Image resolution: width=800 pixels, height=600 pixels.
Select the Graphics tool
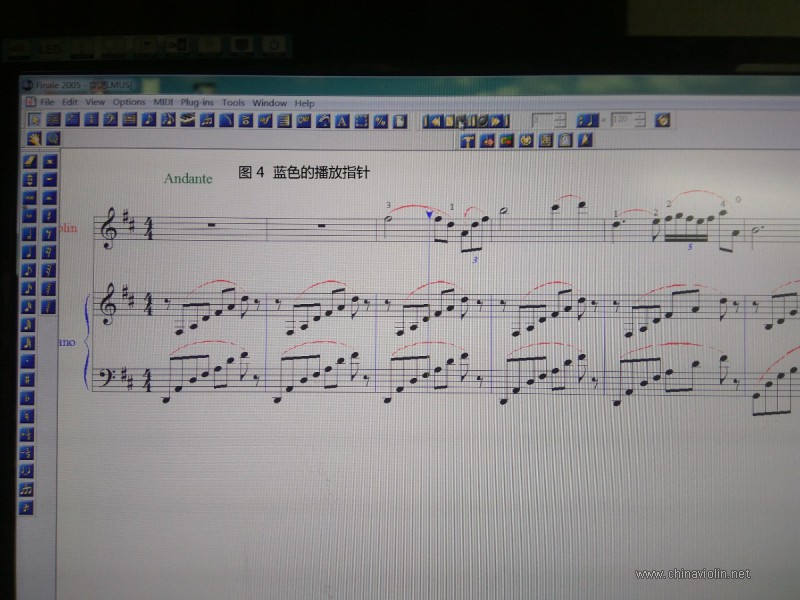tap(506, 140)
